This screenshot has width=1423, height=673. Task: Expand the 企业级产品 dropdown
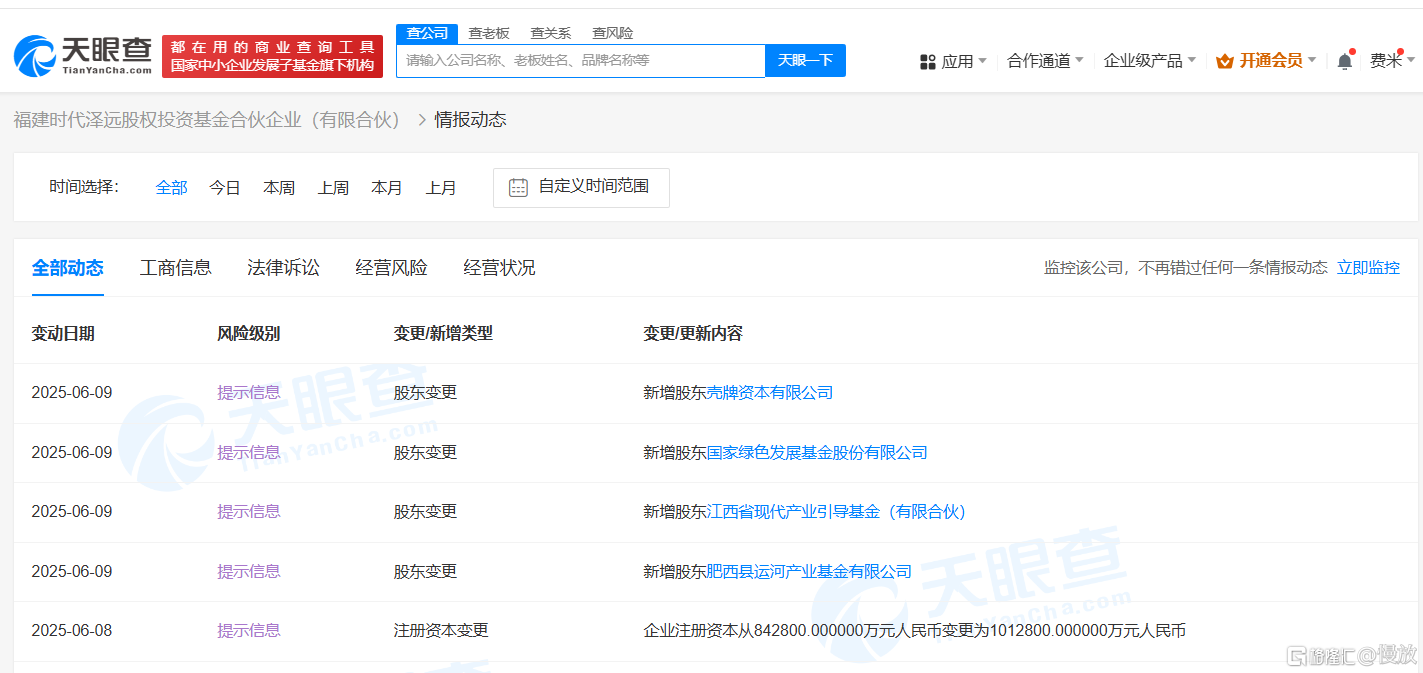[x=1150, y=61]
